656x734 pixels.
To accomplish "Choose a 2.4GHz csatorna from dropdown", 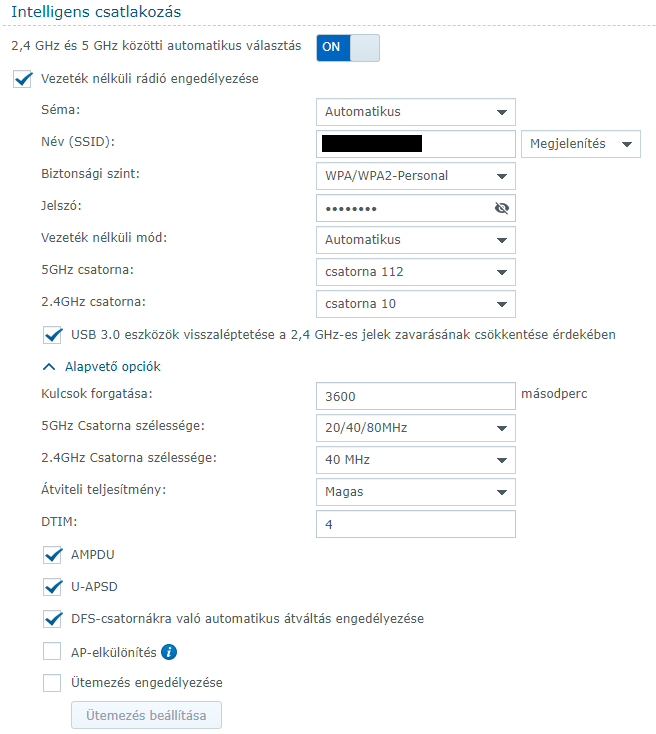I will point(415,304).
